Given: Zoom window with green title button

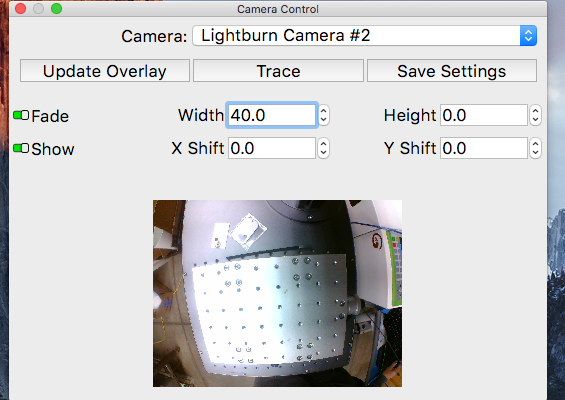Looking at the screenshot, I should coord(57,9).
